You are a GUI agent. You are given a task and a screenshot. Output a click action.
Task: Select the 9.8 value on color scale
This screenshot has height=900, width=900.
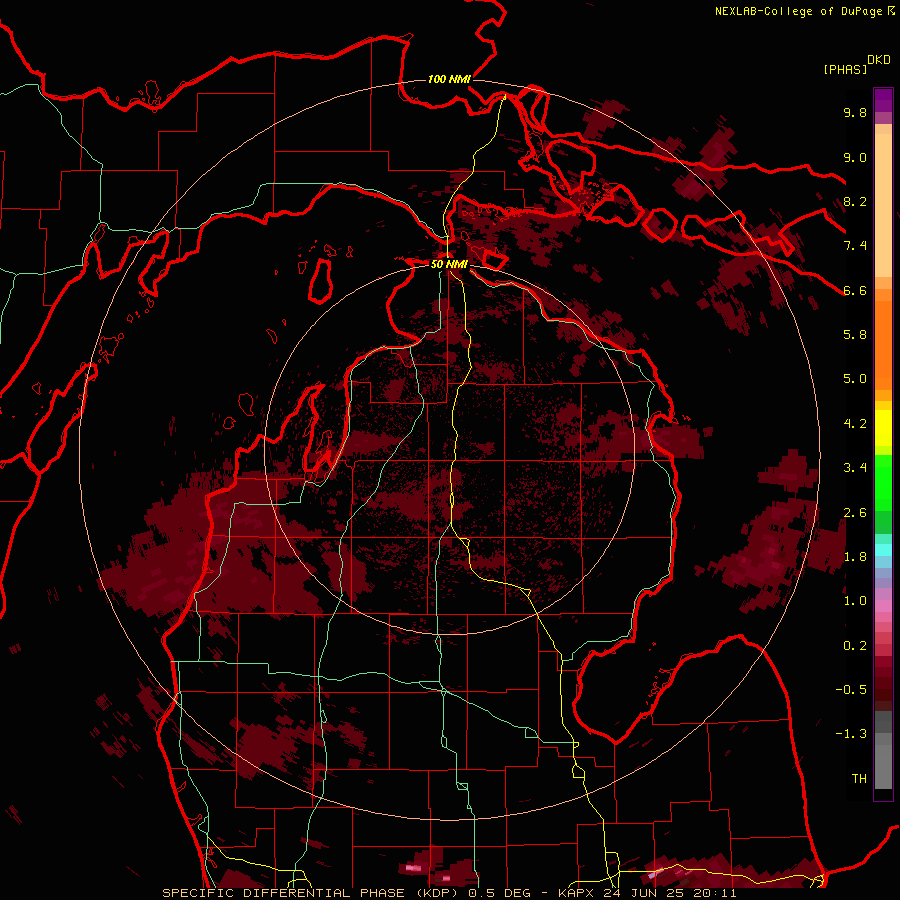click(x=855, y=112)
